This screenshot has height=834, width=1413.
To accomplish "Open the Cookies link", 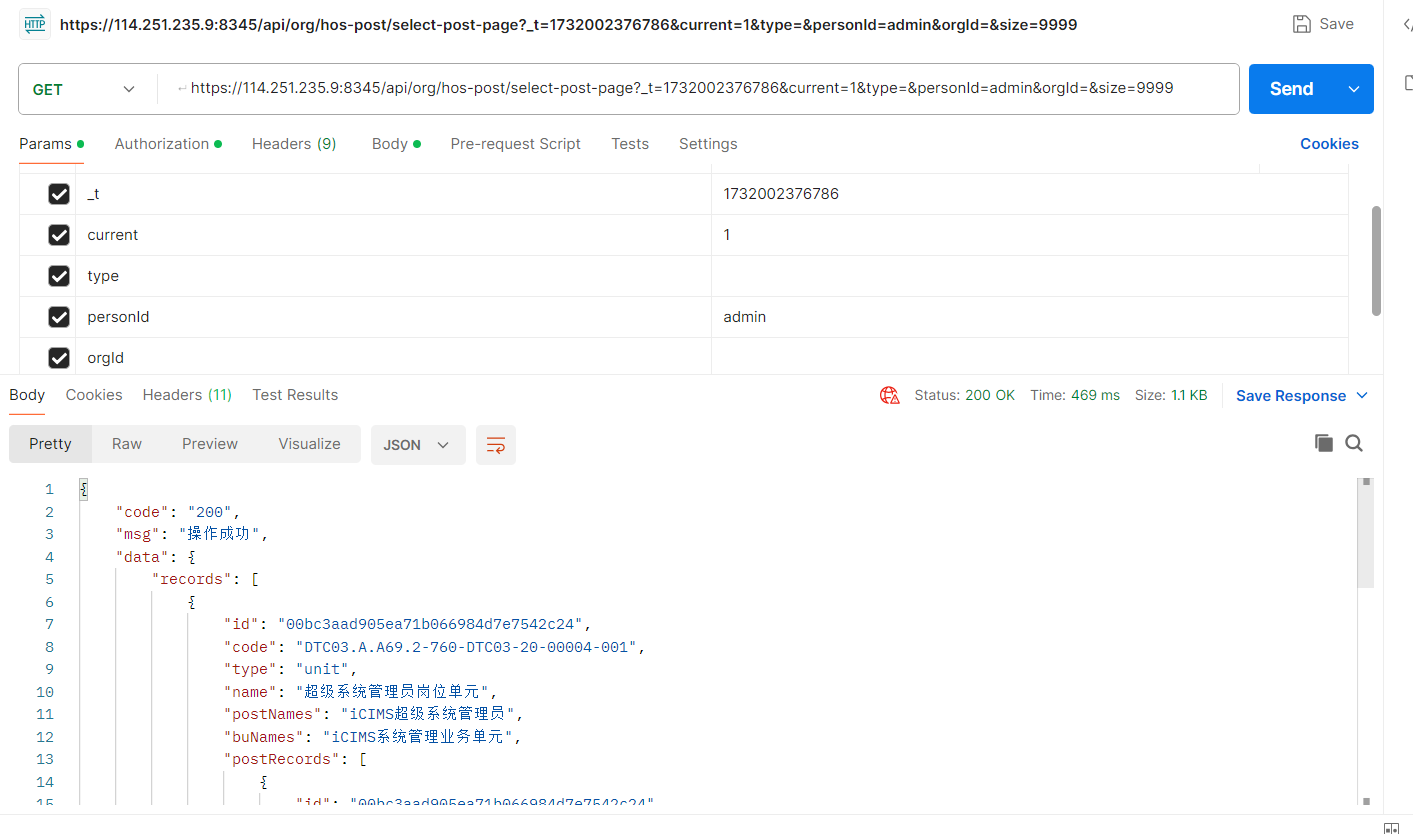I will click(1329, 144).
